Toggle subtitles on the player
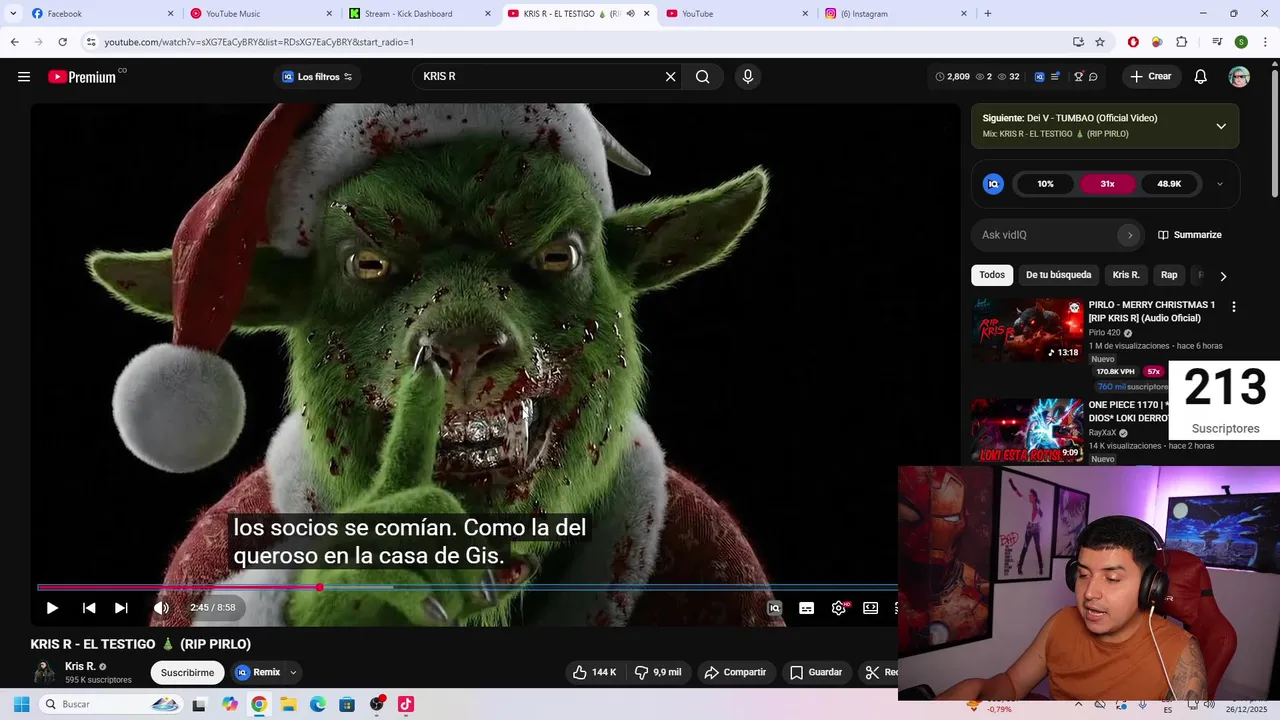Image resolution: width=1280 pixels, height=720 pixels. [x=806, y=608]
